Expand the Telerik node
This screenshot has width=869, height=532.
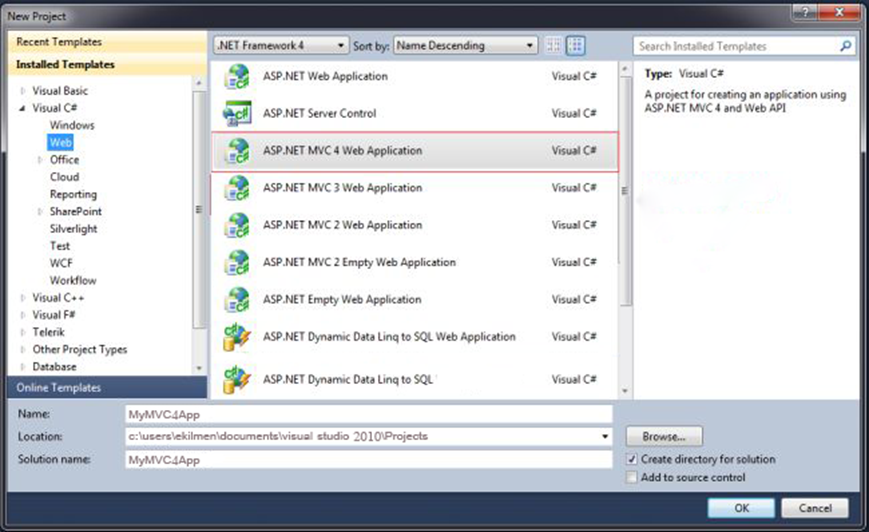pyautogui.click(x=23, y=332)
